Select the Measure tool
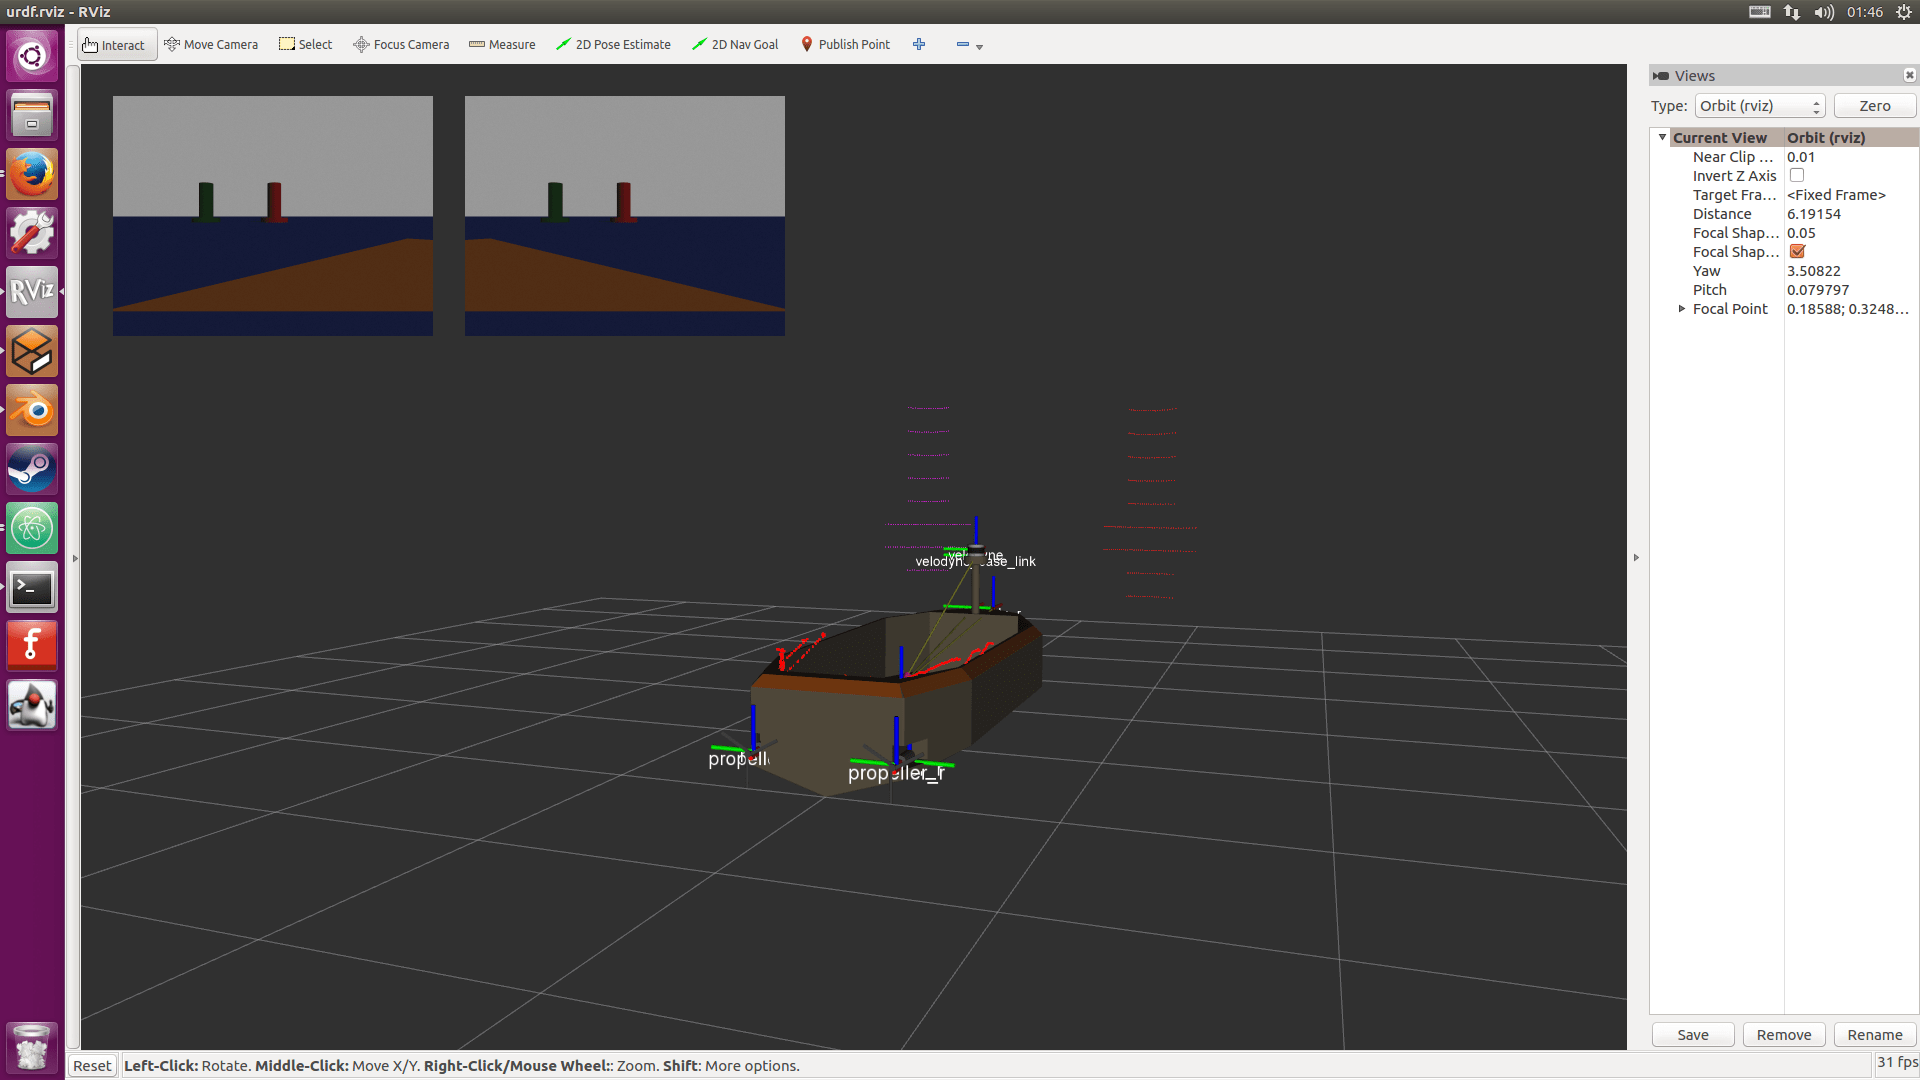This screenshot has width=1920, height=1080. click(502, 44)
